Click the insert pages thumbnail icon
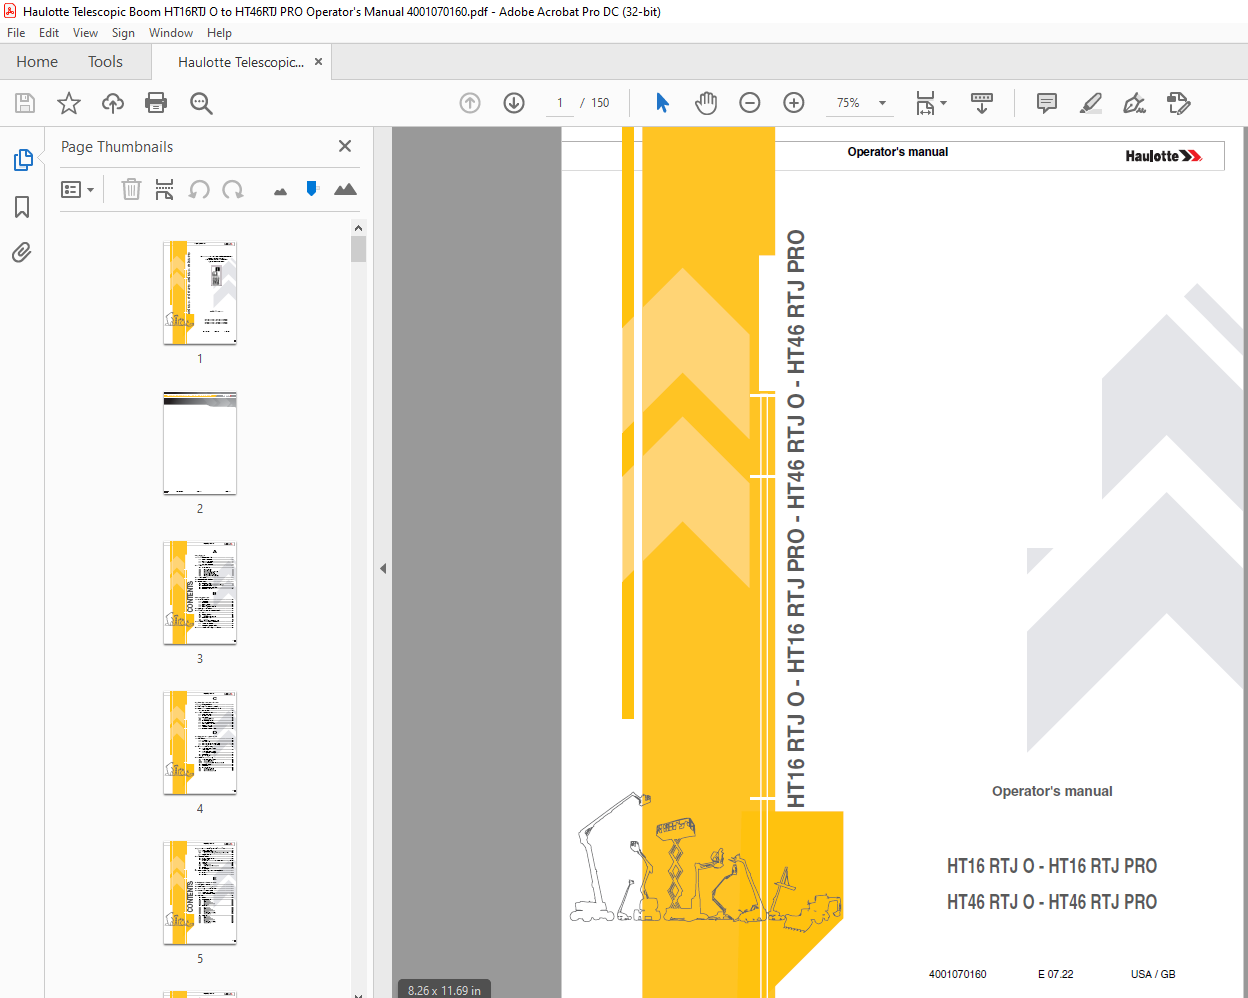The height and width of the screenshot is (998, 1248). 165,189
